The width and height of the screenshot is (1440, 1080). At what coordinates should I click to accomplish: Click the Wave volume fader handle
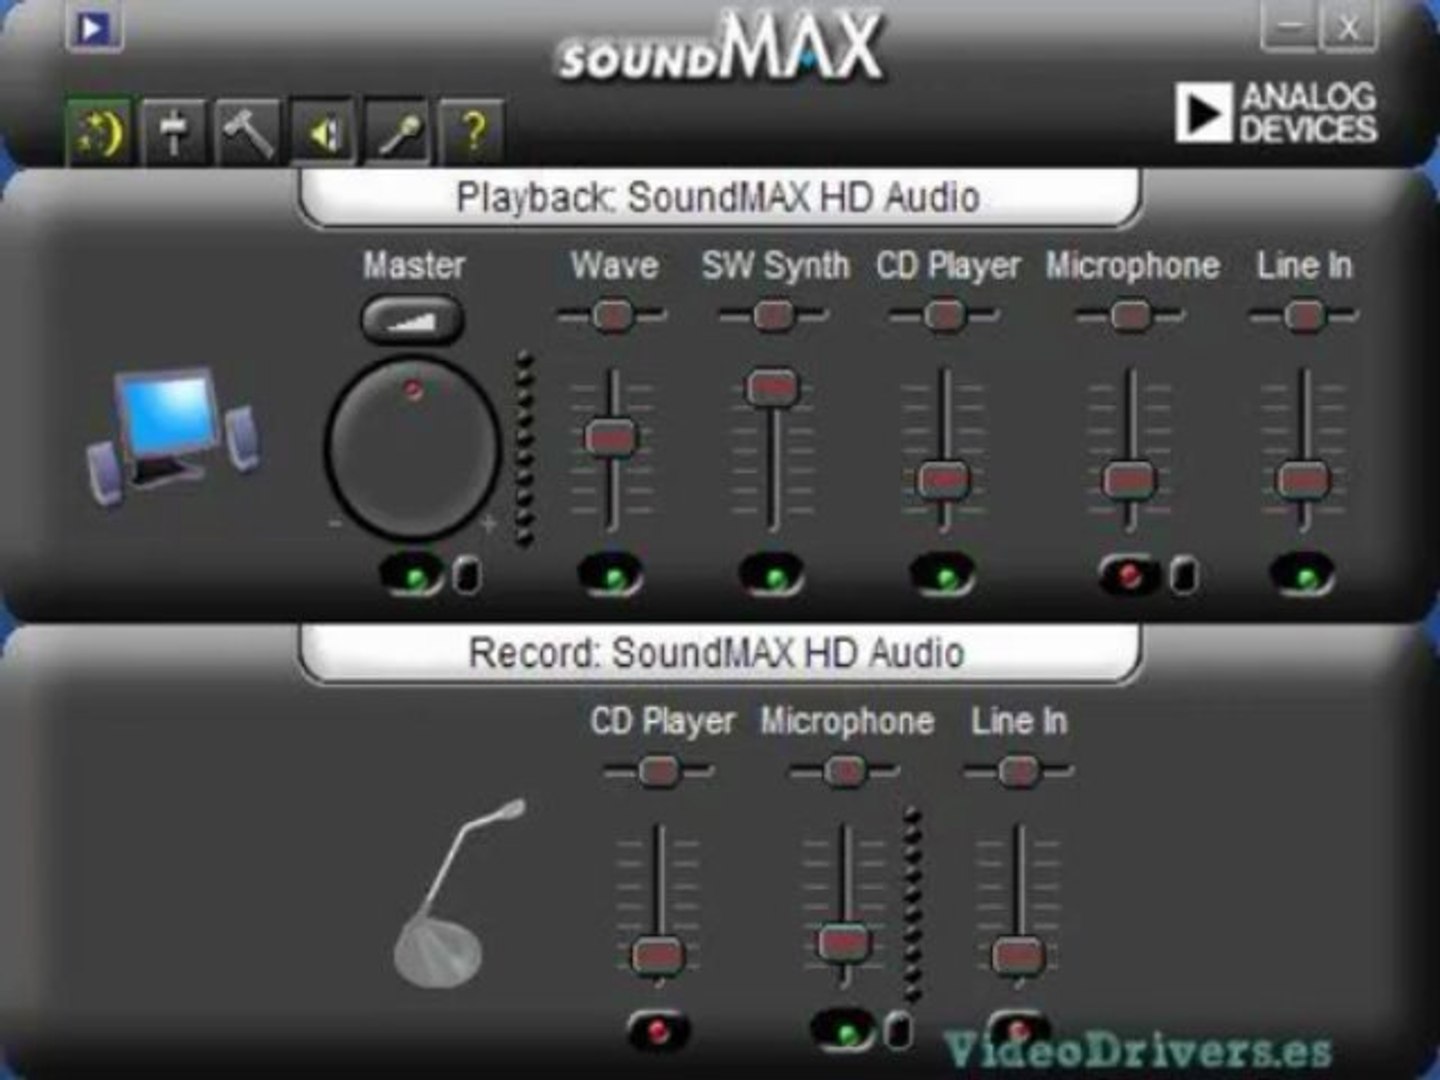coord(611,437)
